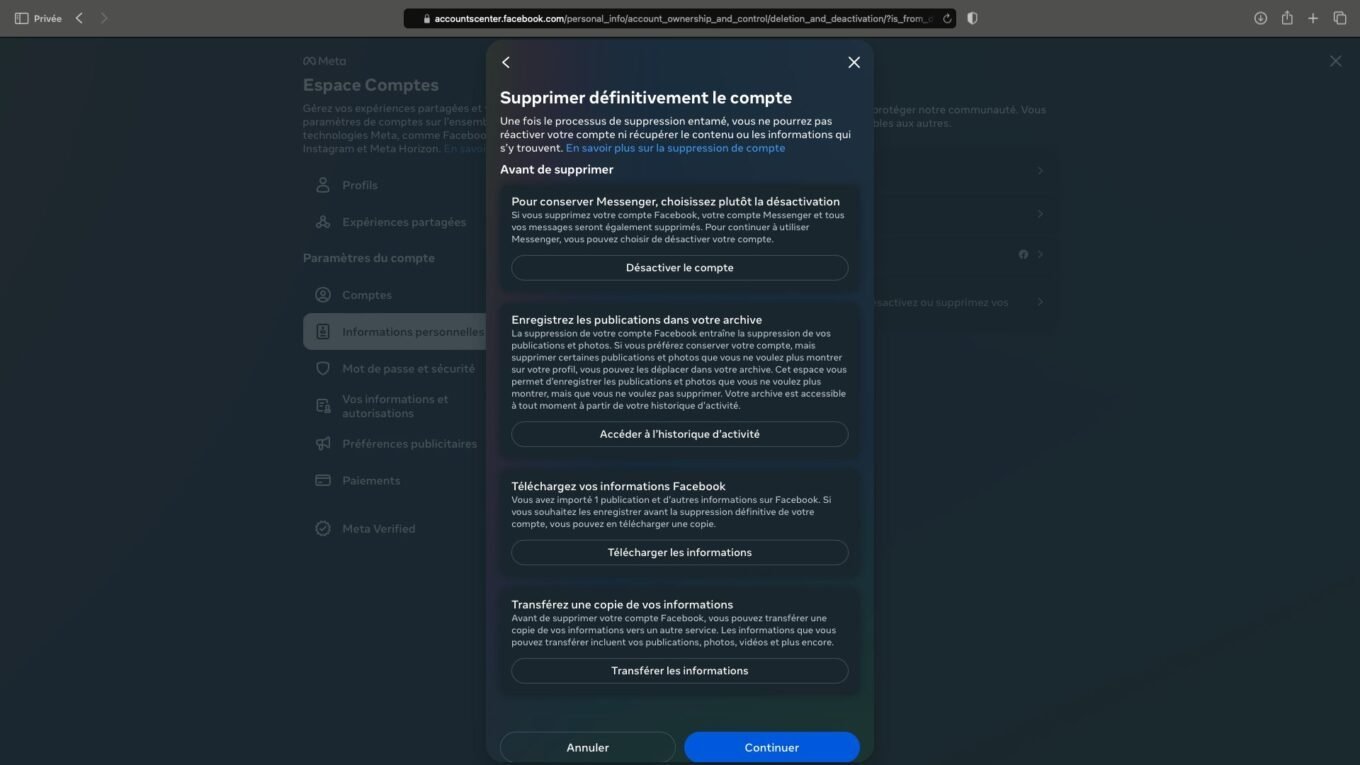Click the Meta logo in the sidebar
The image size is (1360, 765).
click(325, 61)
